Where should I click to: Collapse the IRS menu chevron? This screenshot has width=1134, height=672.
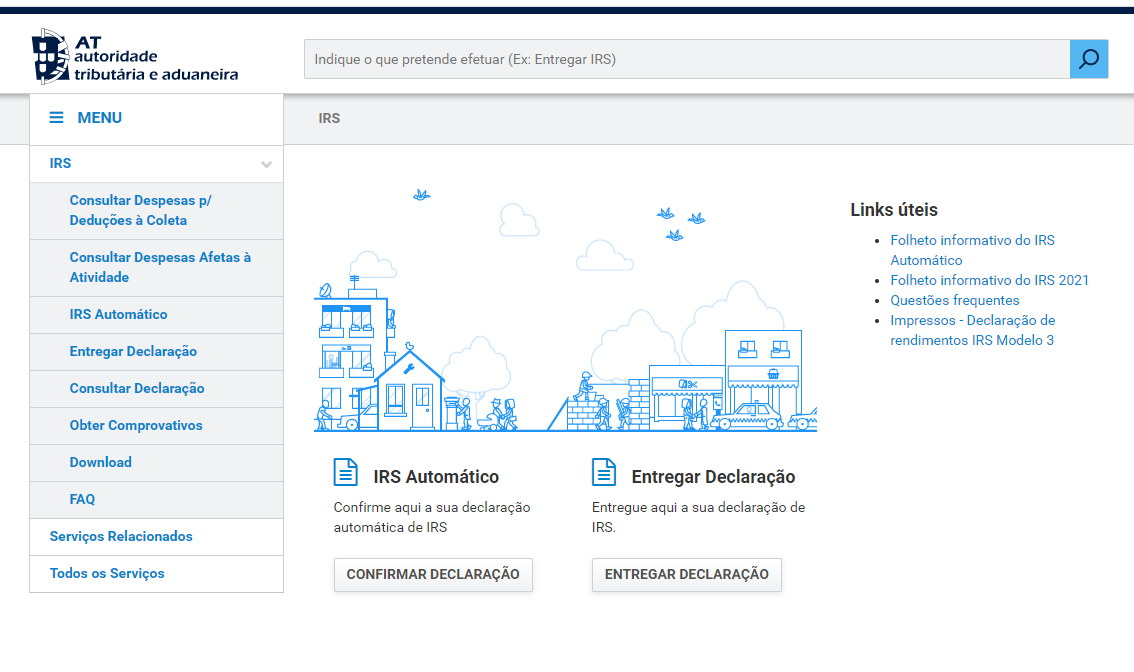tap(266, 164)
